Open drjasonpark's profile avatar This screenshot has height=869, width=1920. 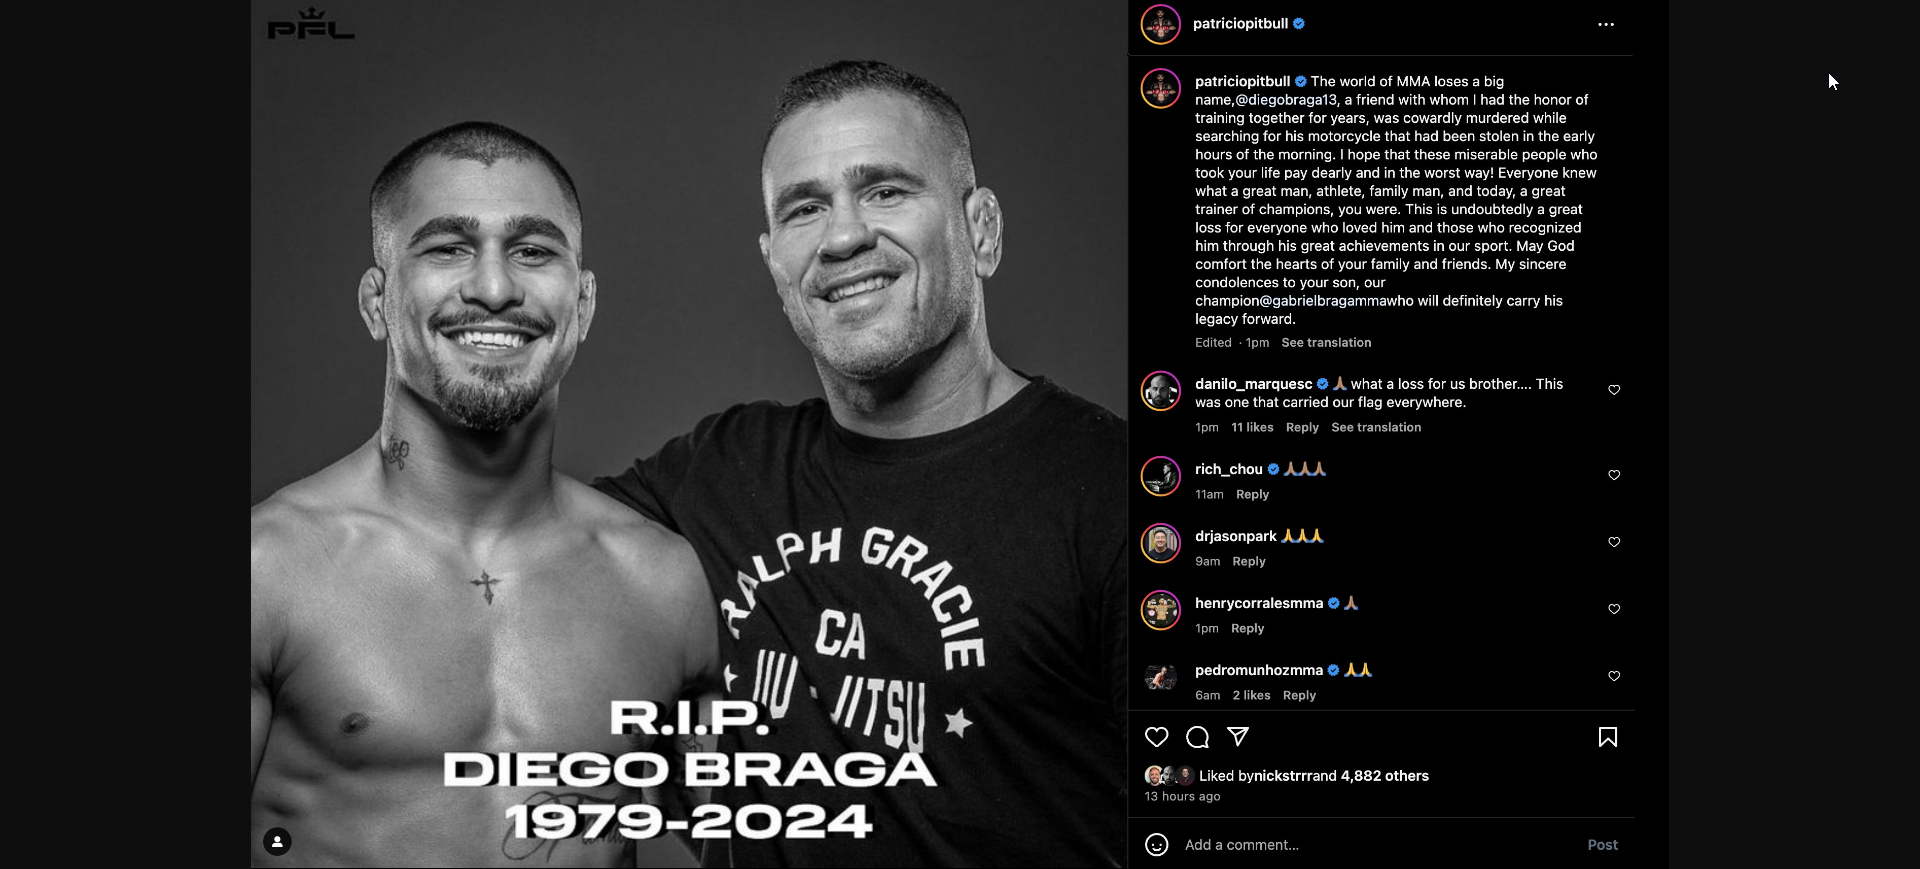[x=1161, y=543]
